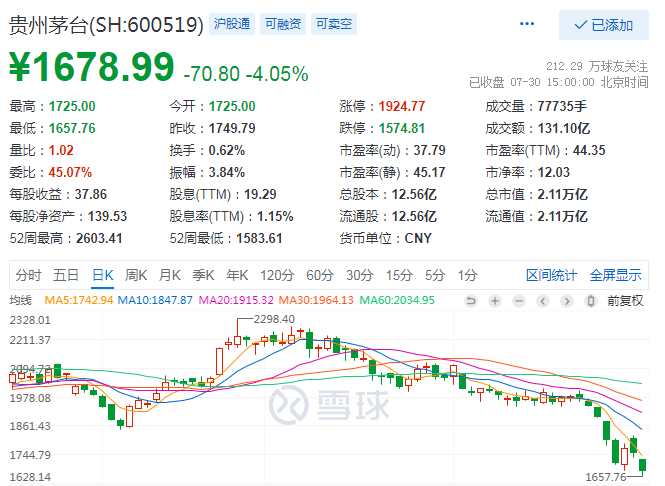The image size is (665, 486).
Task: Click the 已添加 watchlist button
Action: 604,25
